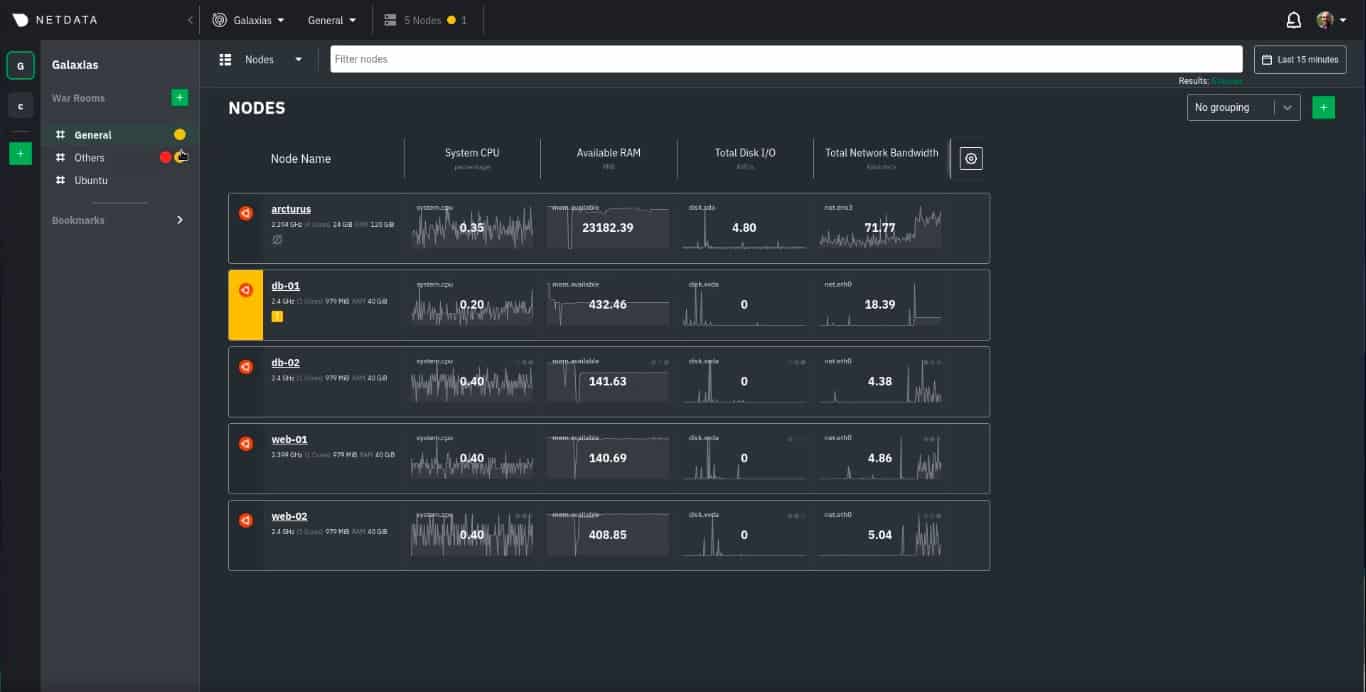Image resolution: width=1366 pixels, height=692 pixels.
Task: Click the Available RAM column header
Action: pos(608,153)
